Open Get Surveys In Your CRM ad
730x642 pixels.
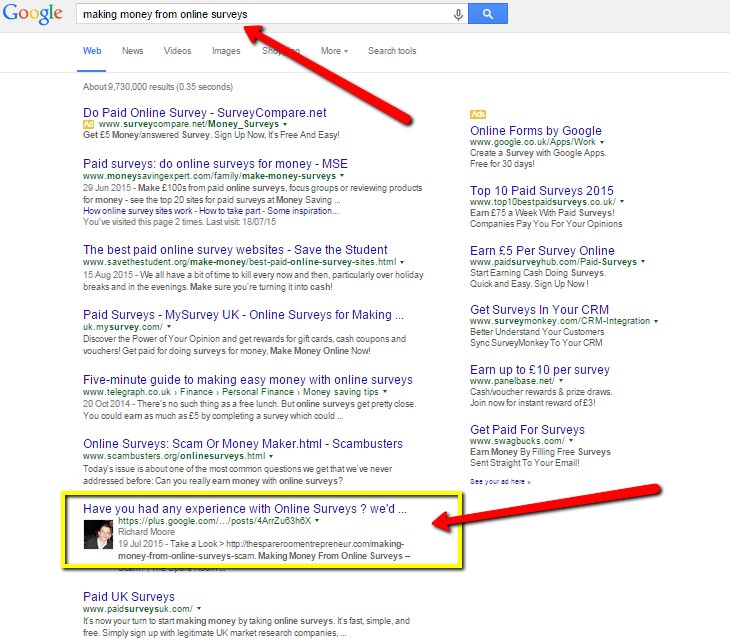[x=539, y=310]
